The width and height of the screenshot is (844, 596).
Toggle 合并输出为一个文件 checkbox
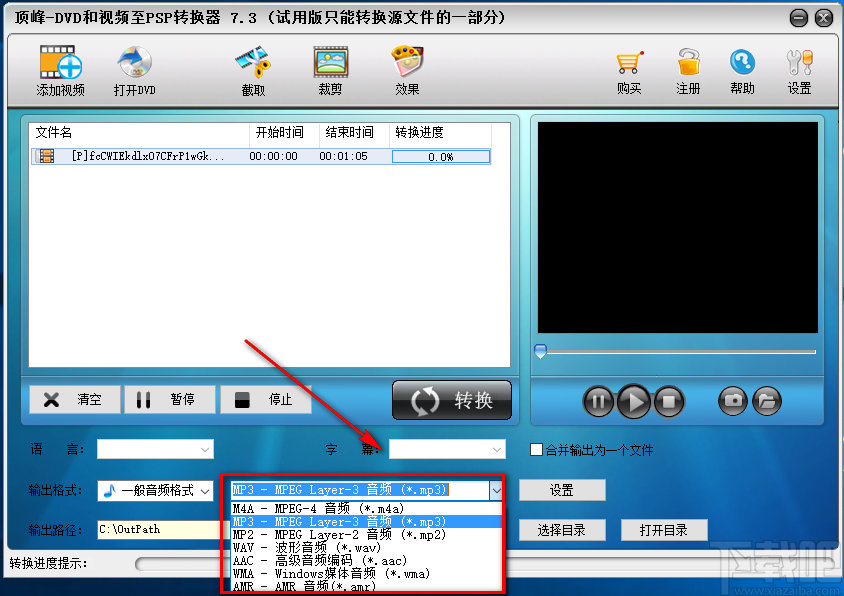coord(536,450)
